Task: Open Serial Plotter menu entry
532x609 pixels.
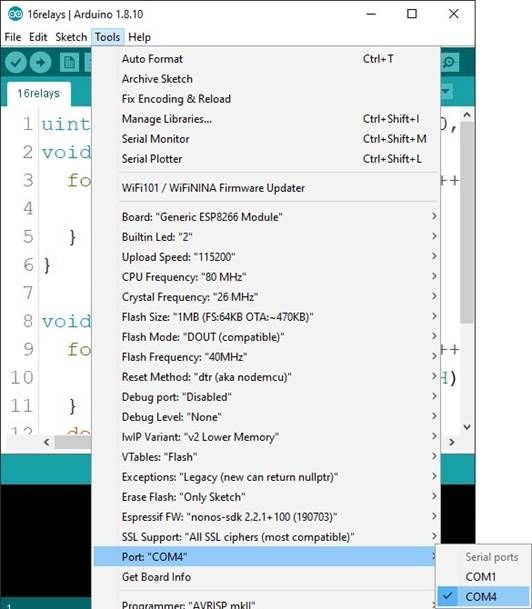Action: 266,159
